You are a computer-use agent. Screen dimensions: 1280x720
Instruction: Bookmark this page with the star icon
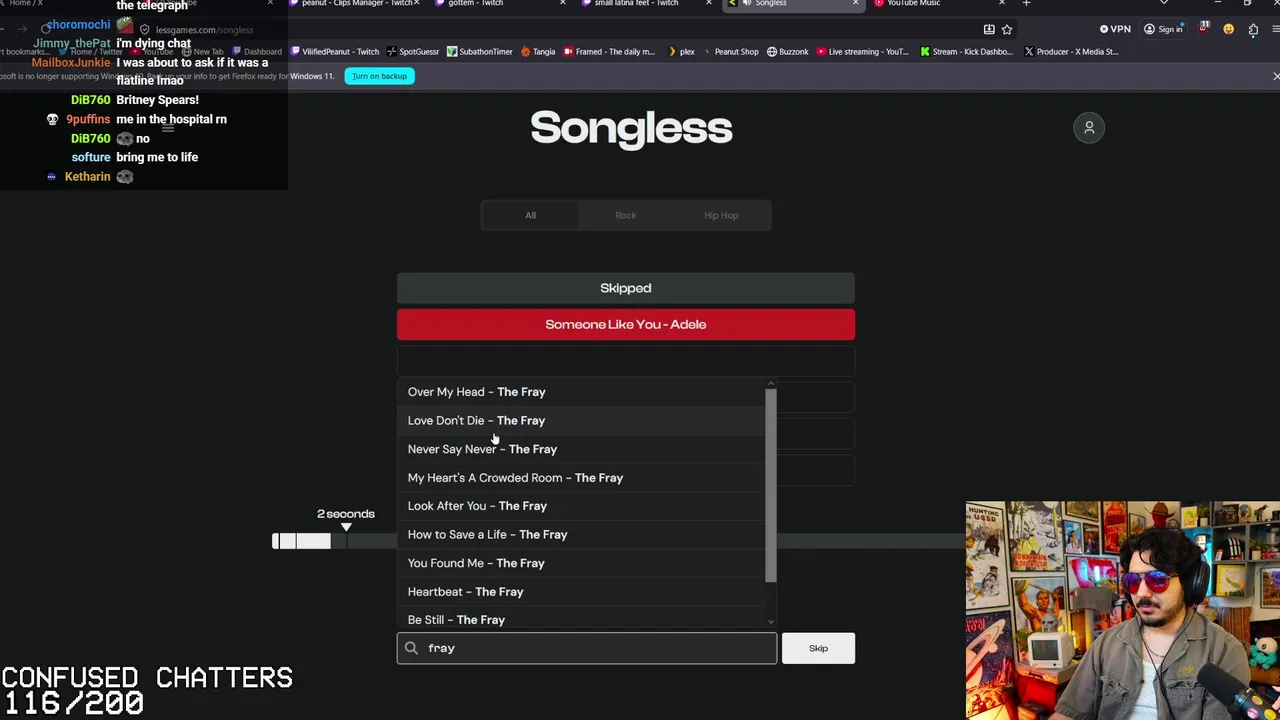[1007, 30]
